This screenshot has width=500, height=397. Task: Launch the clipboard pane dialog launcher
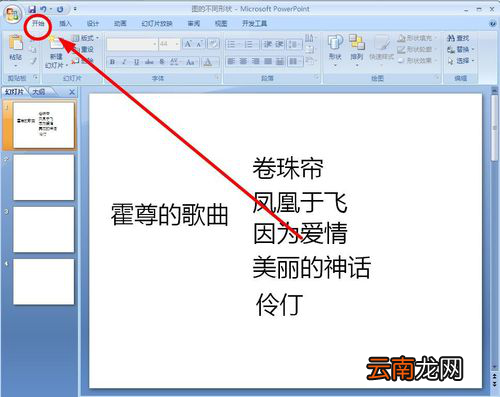[x=35, y=78]
